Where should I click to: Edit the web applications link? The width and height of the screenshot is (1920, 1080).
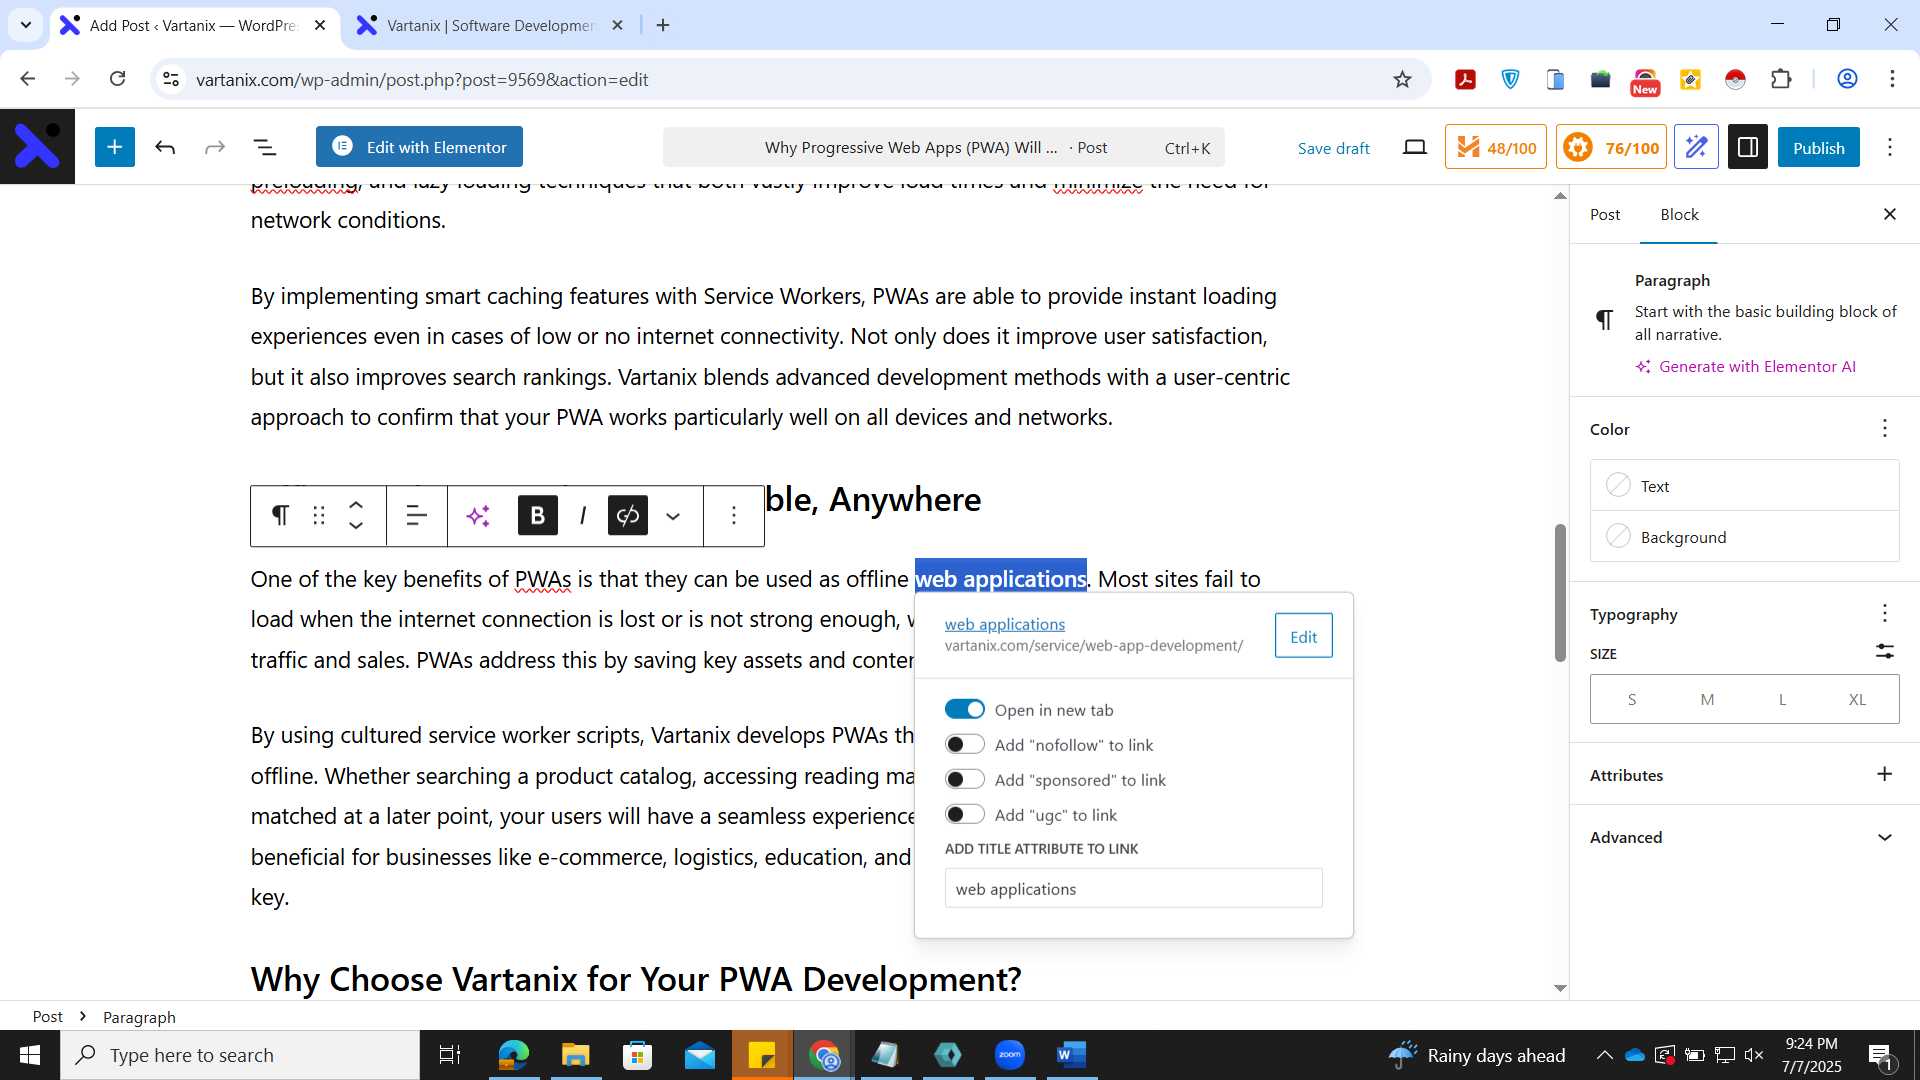1303,636
